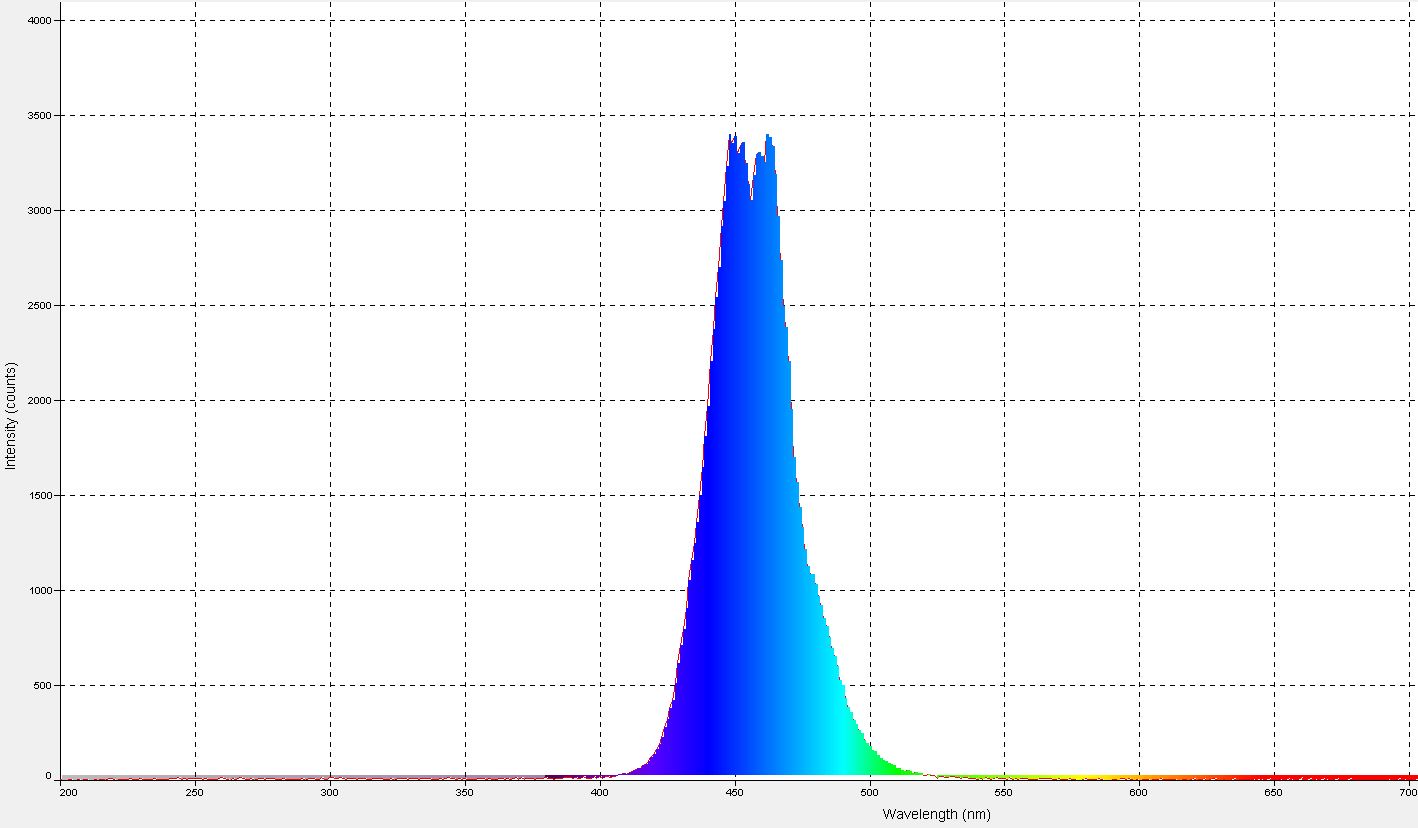Viewport: 1418px width, 828px height.
Task: Click the 450 label on the wavelength axis
Action: click(x=735, y=792)
